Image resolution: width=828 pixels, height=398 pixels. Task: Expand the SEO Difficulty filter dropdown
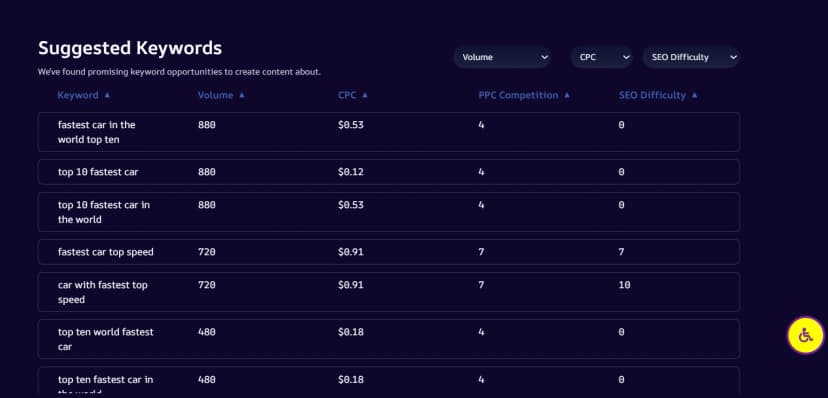click(691, 57)
